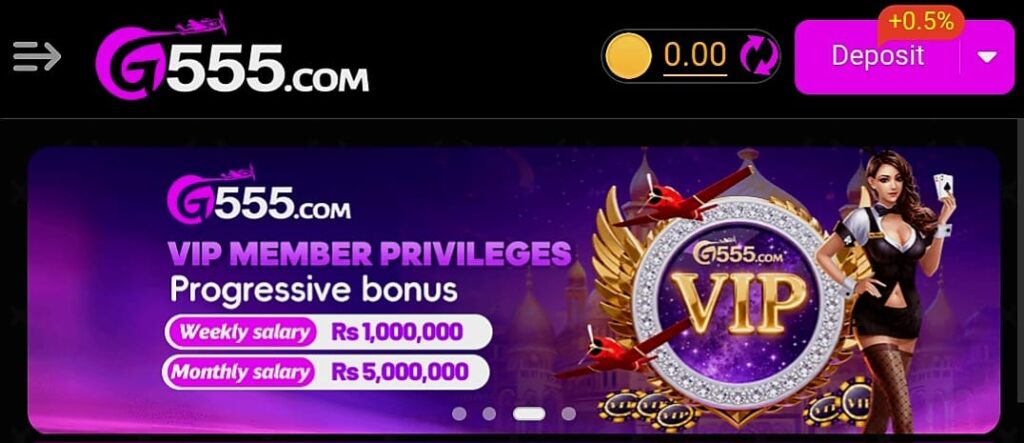This screenshot has width=1024, height=443.
Task: Go to the second banner slide dot
Action: (488, 413)
